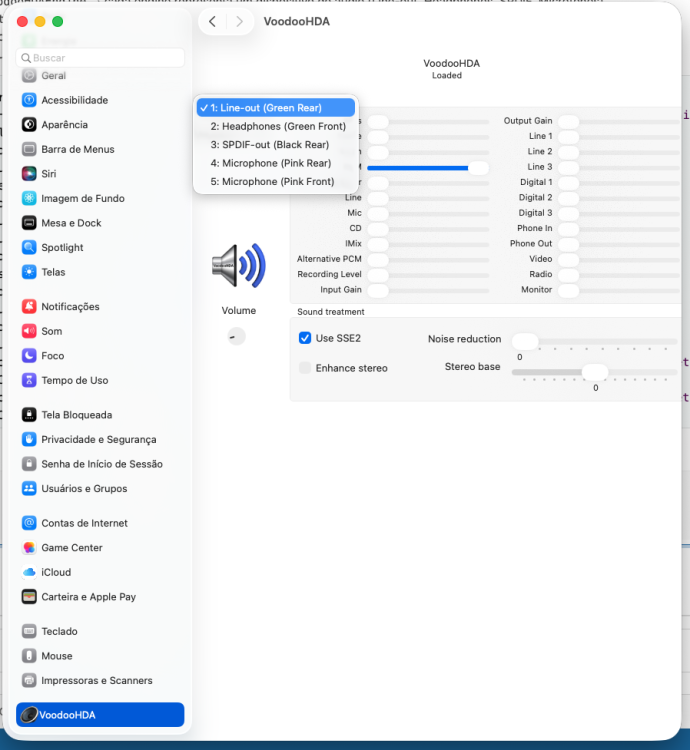Click the Volume dial knob
This screenshot has width=690, height=750.
236,337
